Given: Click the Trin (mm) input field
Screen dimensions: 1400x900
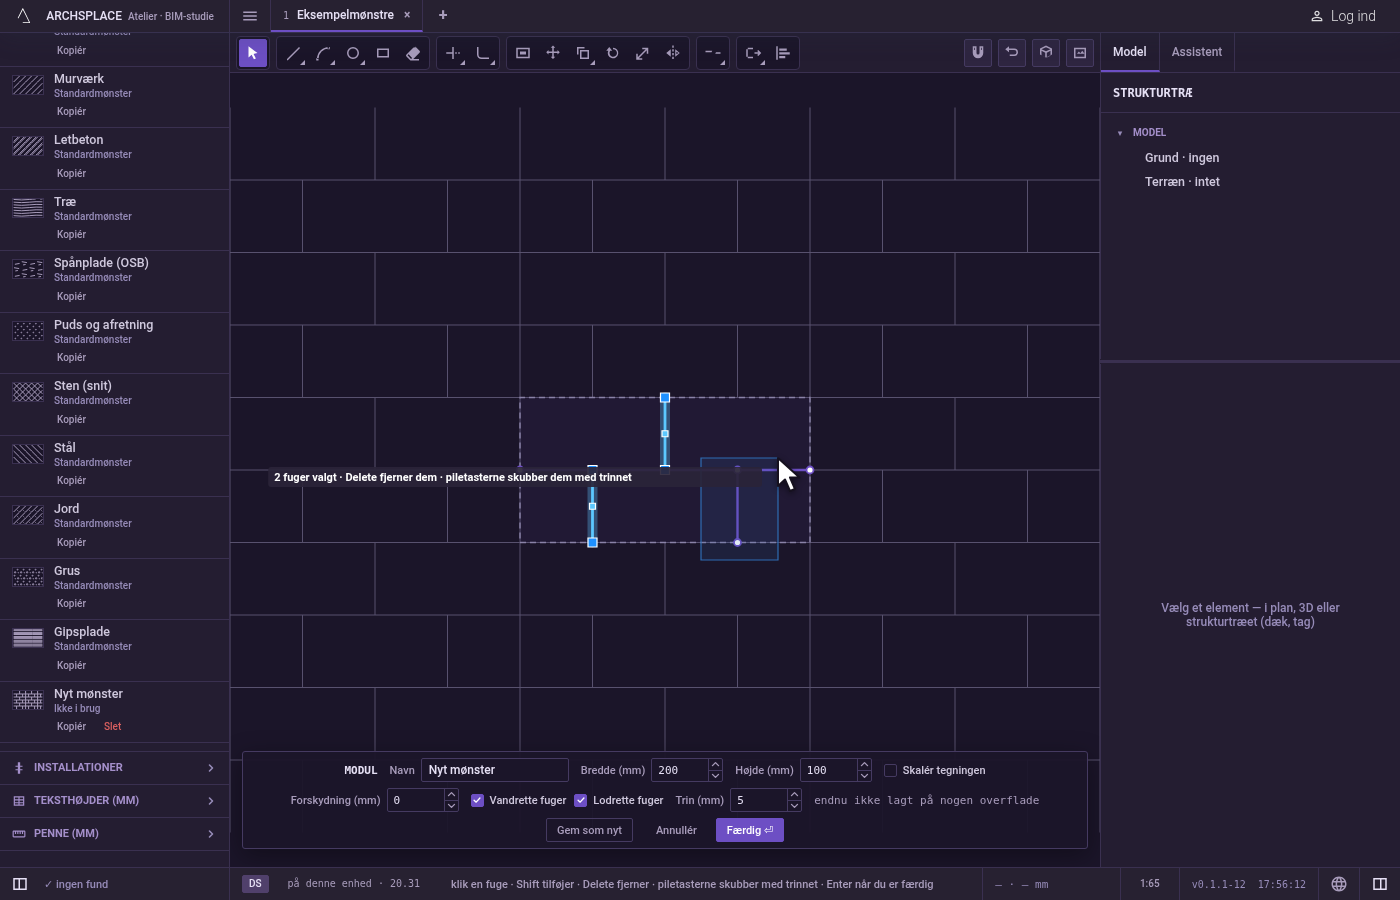Looking at the screenshot, I should pyautogui.click(x=758, y=800).
